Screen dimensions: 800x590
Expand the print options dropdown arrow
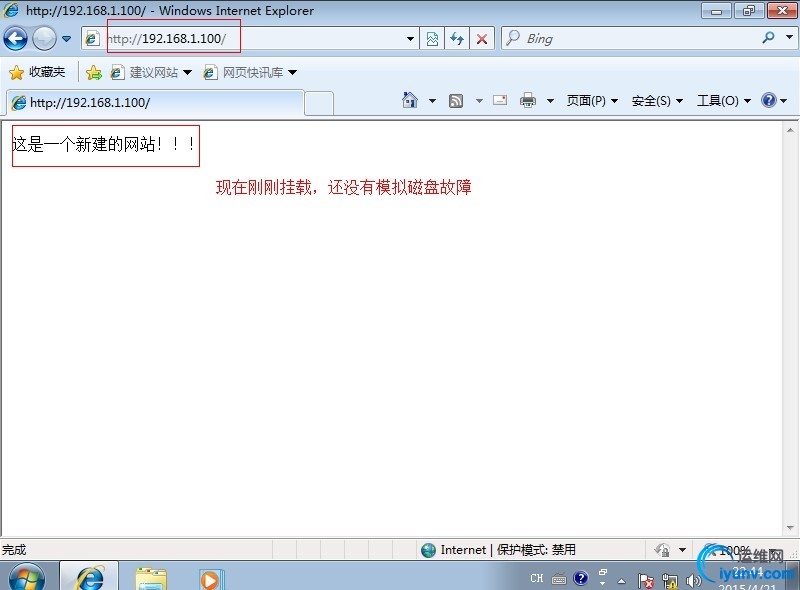coord(550,101)
